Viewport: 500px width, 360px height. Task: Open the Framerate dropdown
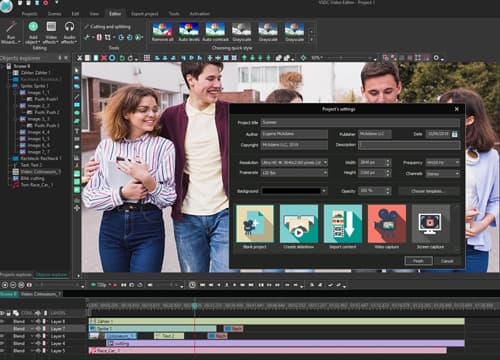coord(294,173)
